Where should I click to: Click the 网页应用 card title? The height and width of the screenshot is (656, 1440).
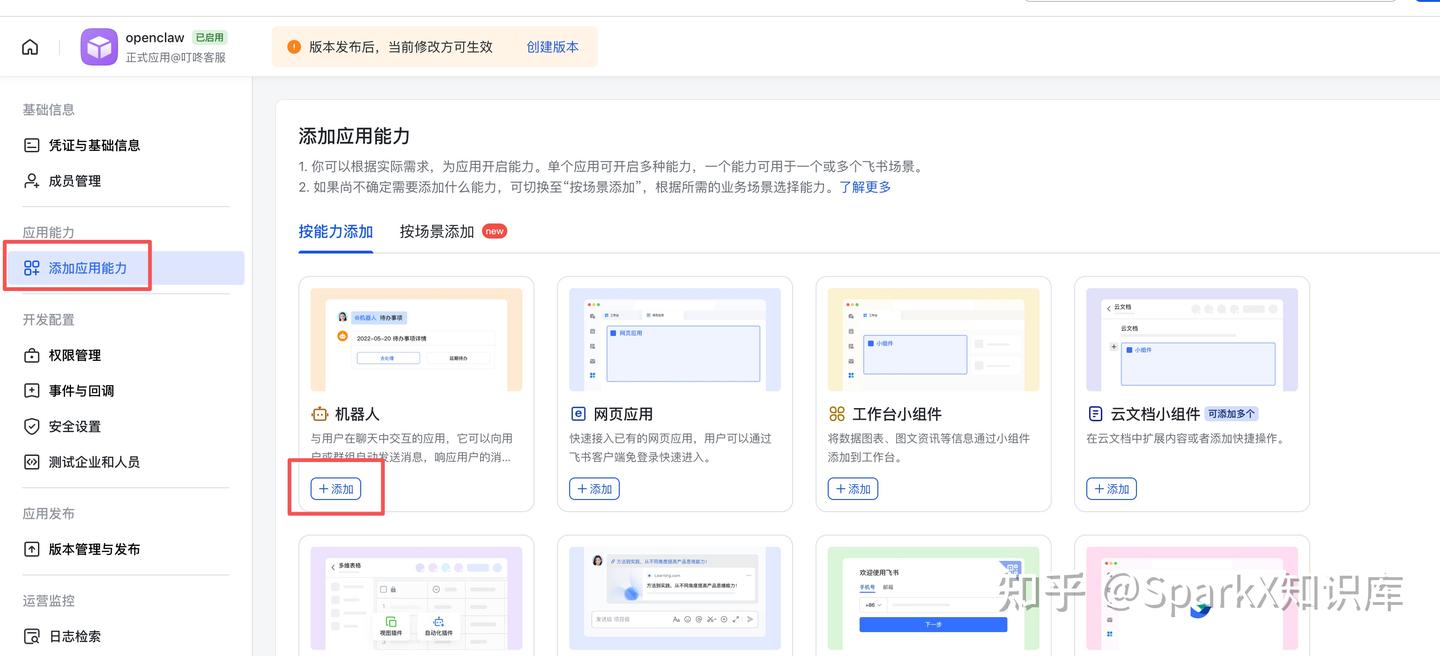(x=623, y=414)
